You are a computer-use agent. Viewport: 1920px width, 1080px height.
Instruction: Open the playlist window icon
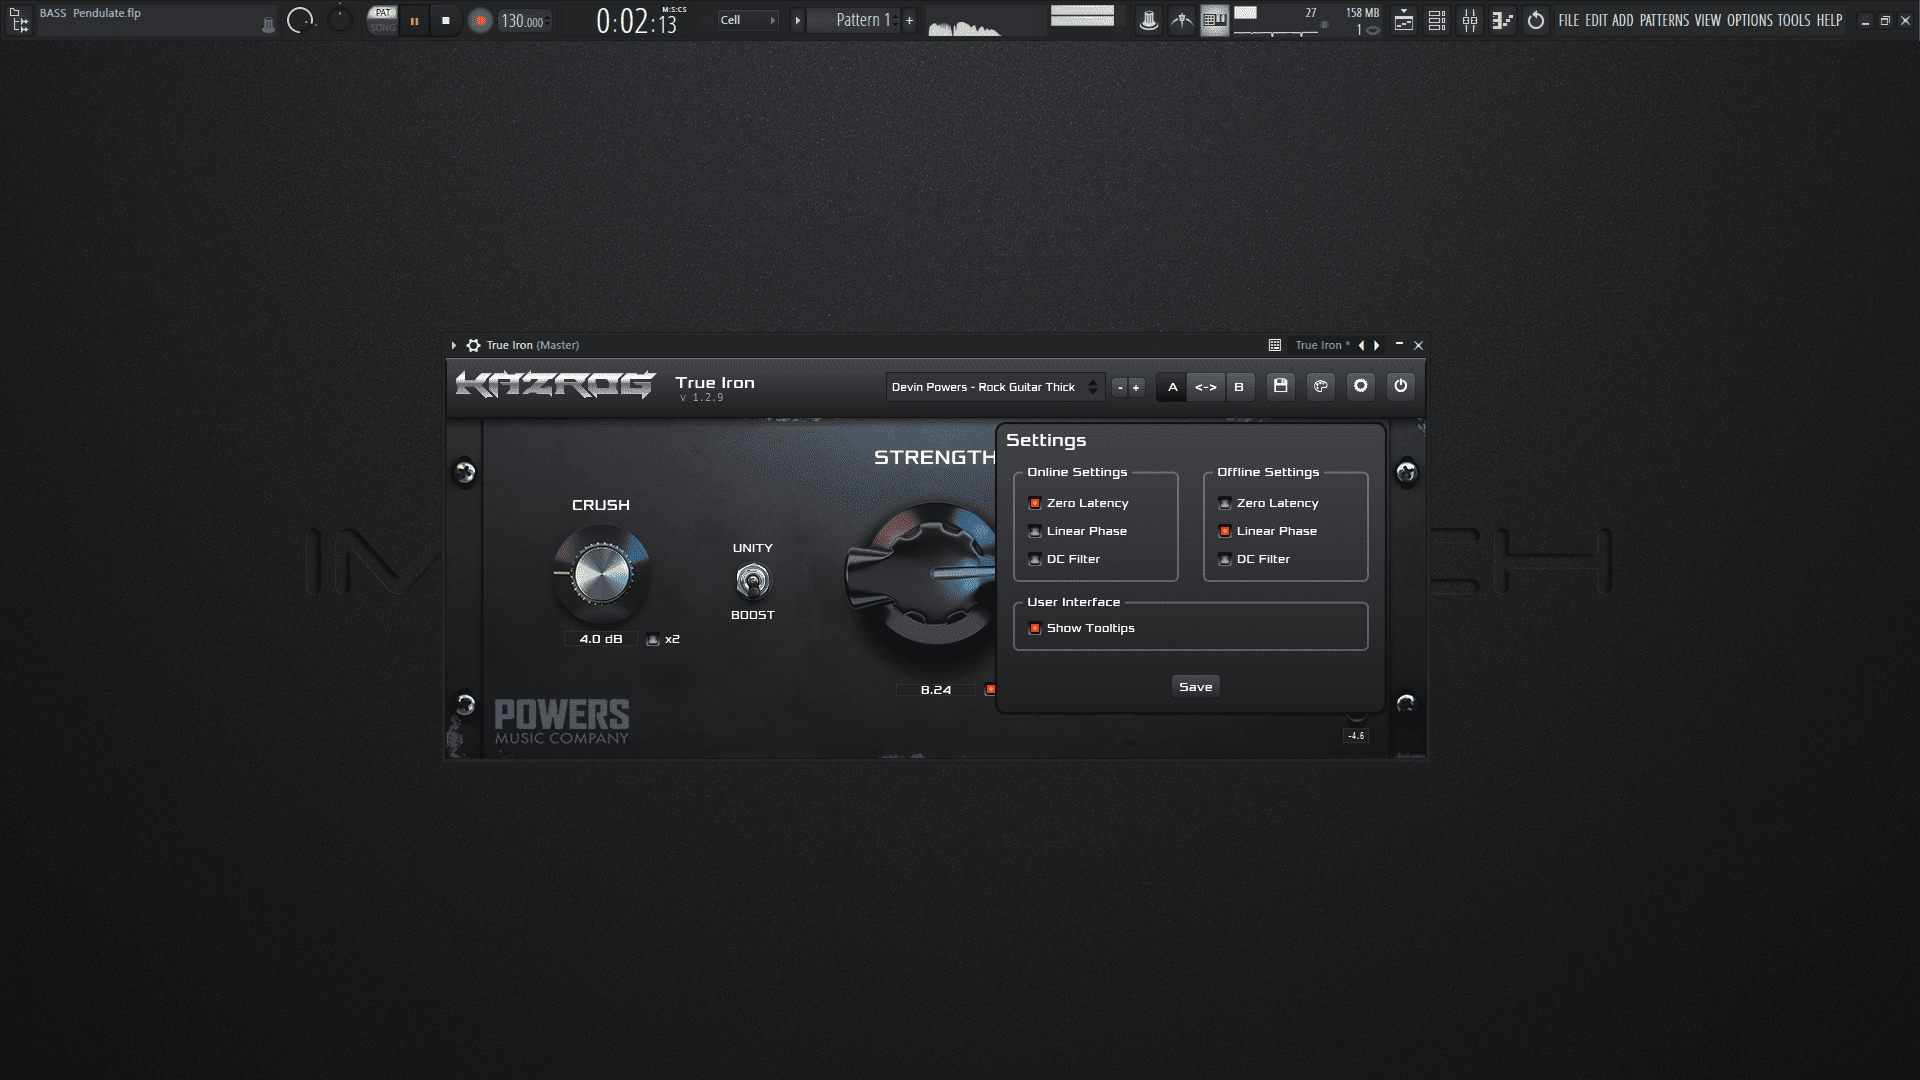click(x=1404, y=20)
